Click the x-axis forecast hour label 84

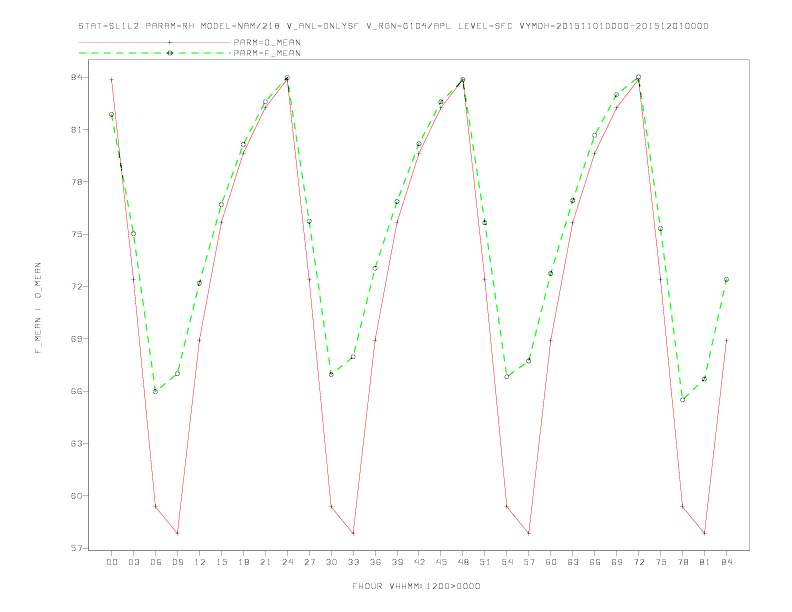727,562
